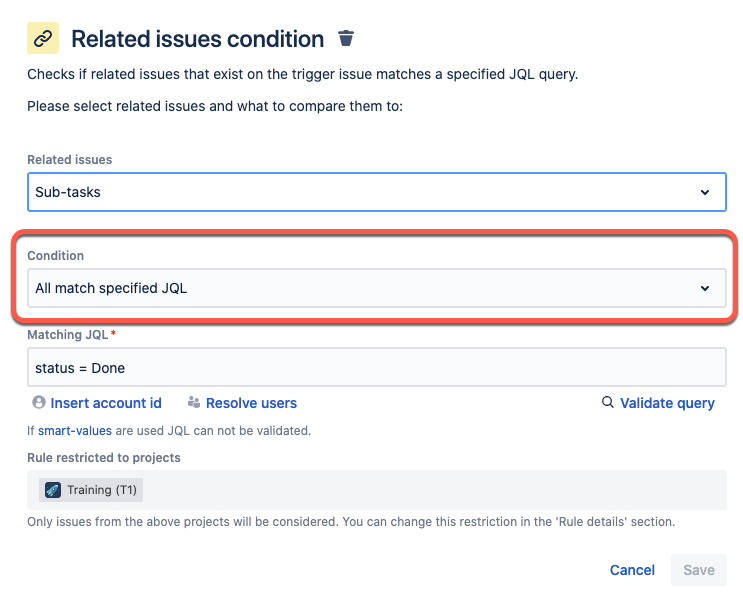743x614 pixels.
Task: Click the Training project rocket avatar
Action: tap(53, 490)
